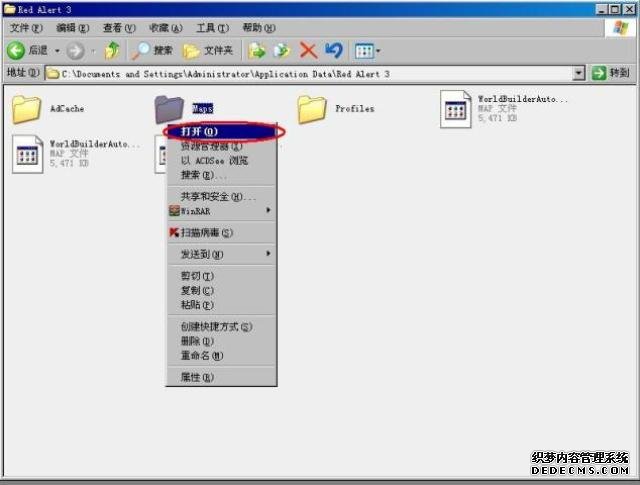640x485 pixels.
Task: Click the highlighted Maps folder name
Action: click(x=202, y=109)
